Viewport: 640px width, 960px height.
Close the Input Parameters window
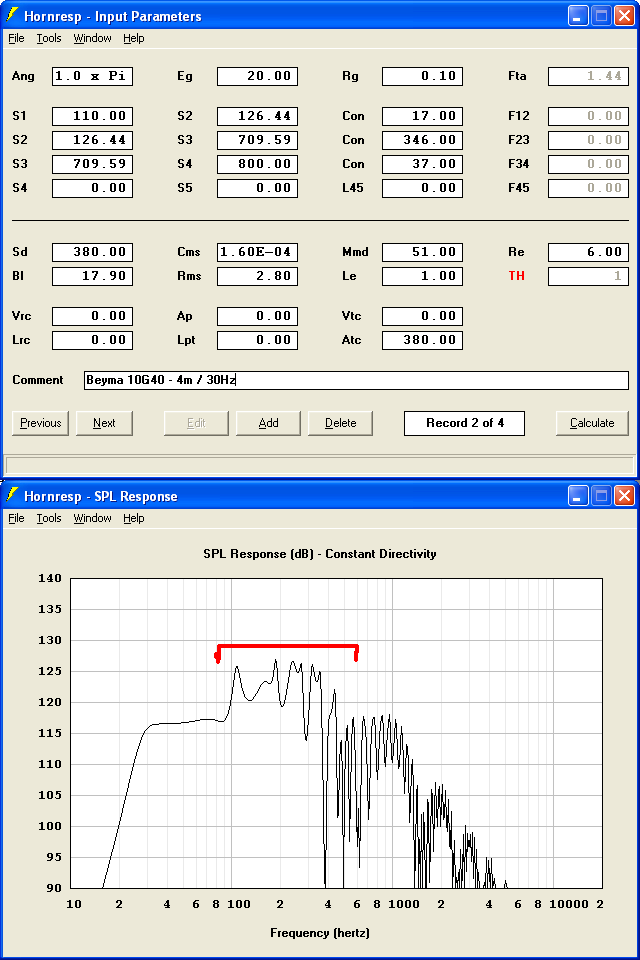point(624,16)
